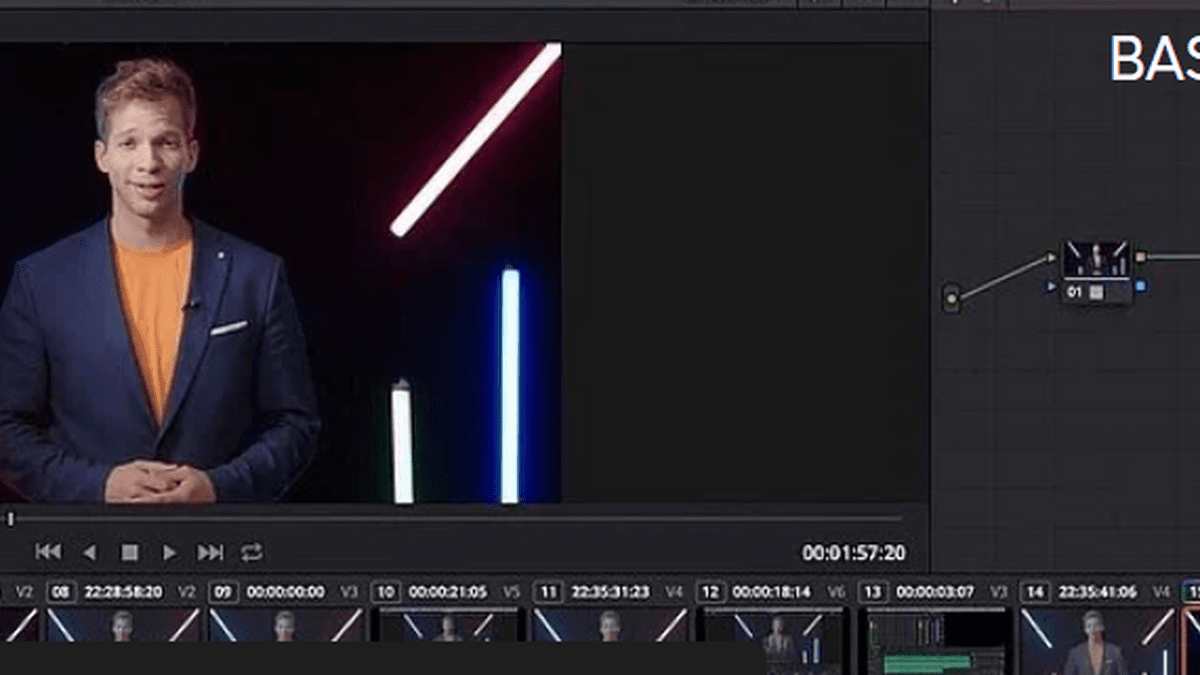The image size is (1200, 675).
Task: Click the grade indicator icon on node 01
Action: pyautogui.click(x=1096, y=292)
